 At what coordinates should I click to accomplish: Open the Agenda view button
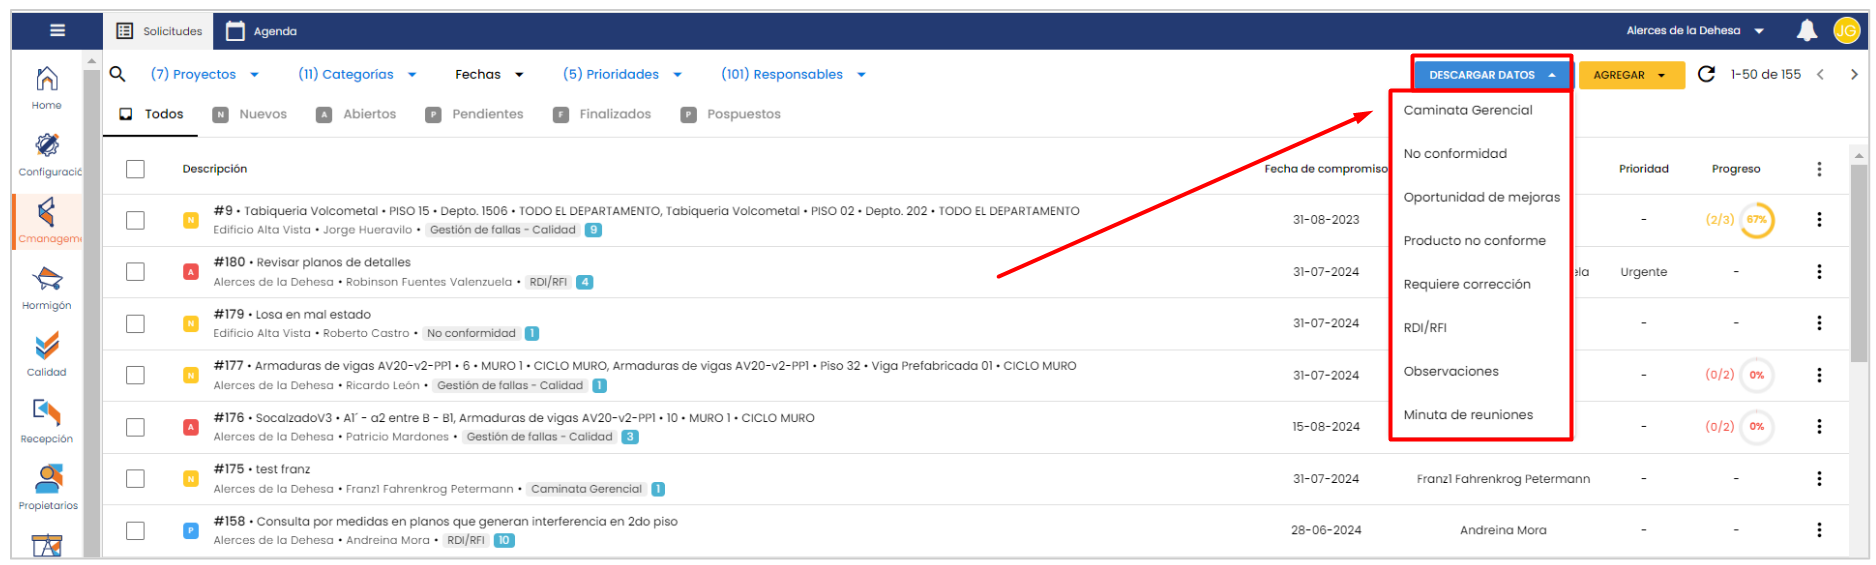pyautogui.click(x=262, y=31)
